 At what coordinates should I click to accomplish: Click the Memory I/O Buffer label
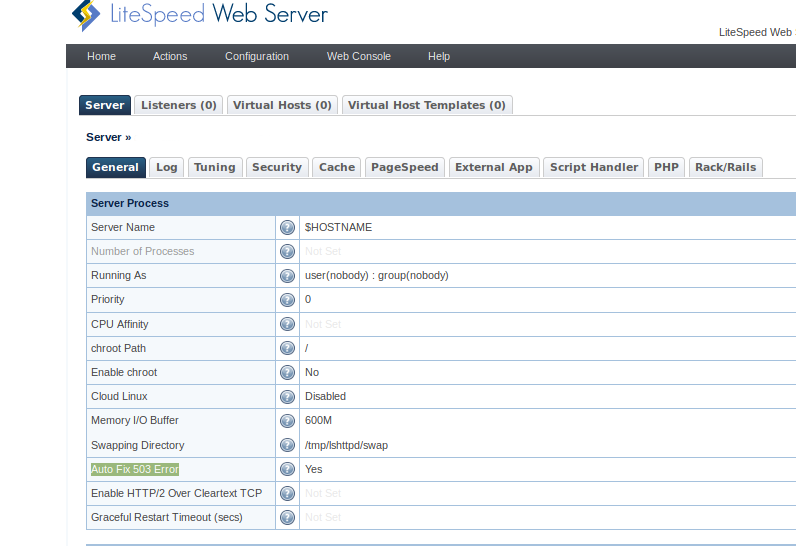tap(135, 421)
